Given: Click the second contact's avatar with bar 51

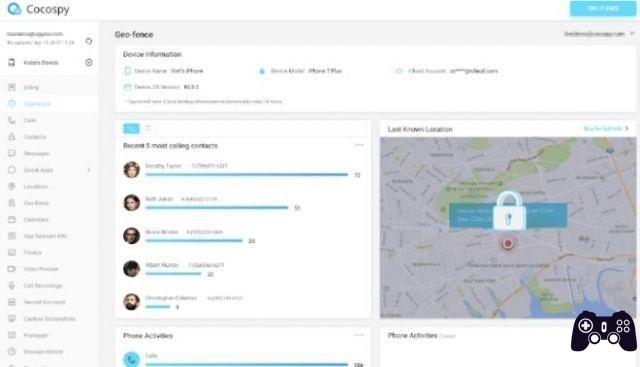Looking at the screenshot, I should pos(131,202).
